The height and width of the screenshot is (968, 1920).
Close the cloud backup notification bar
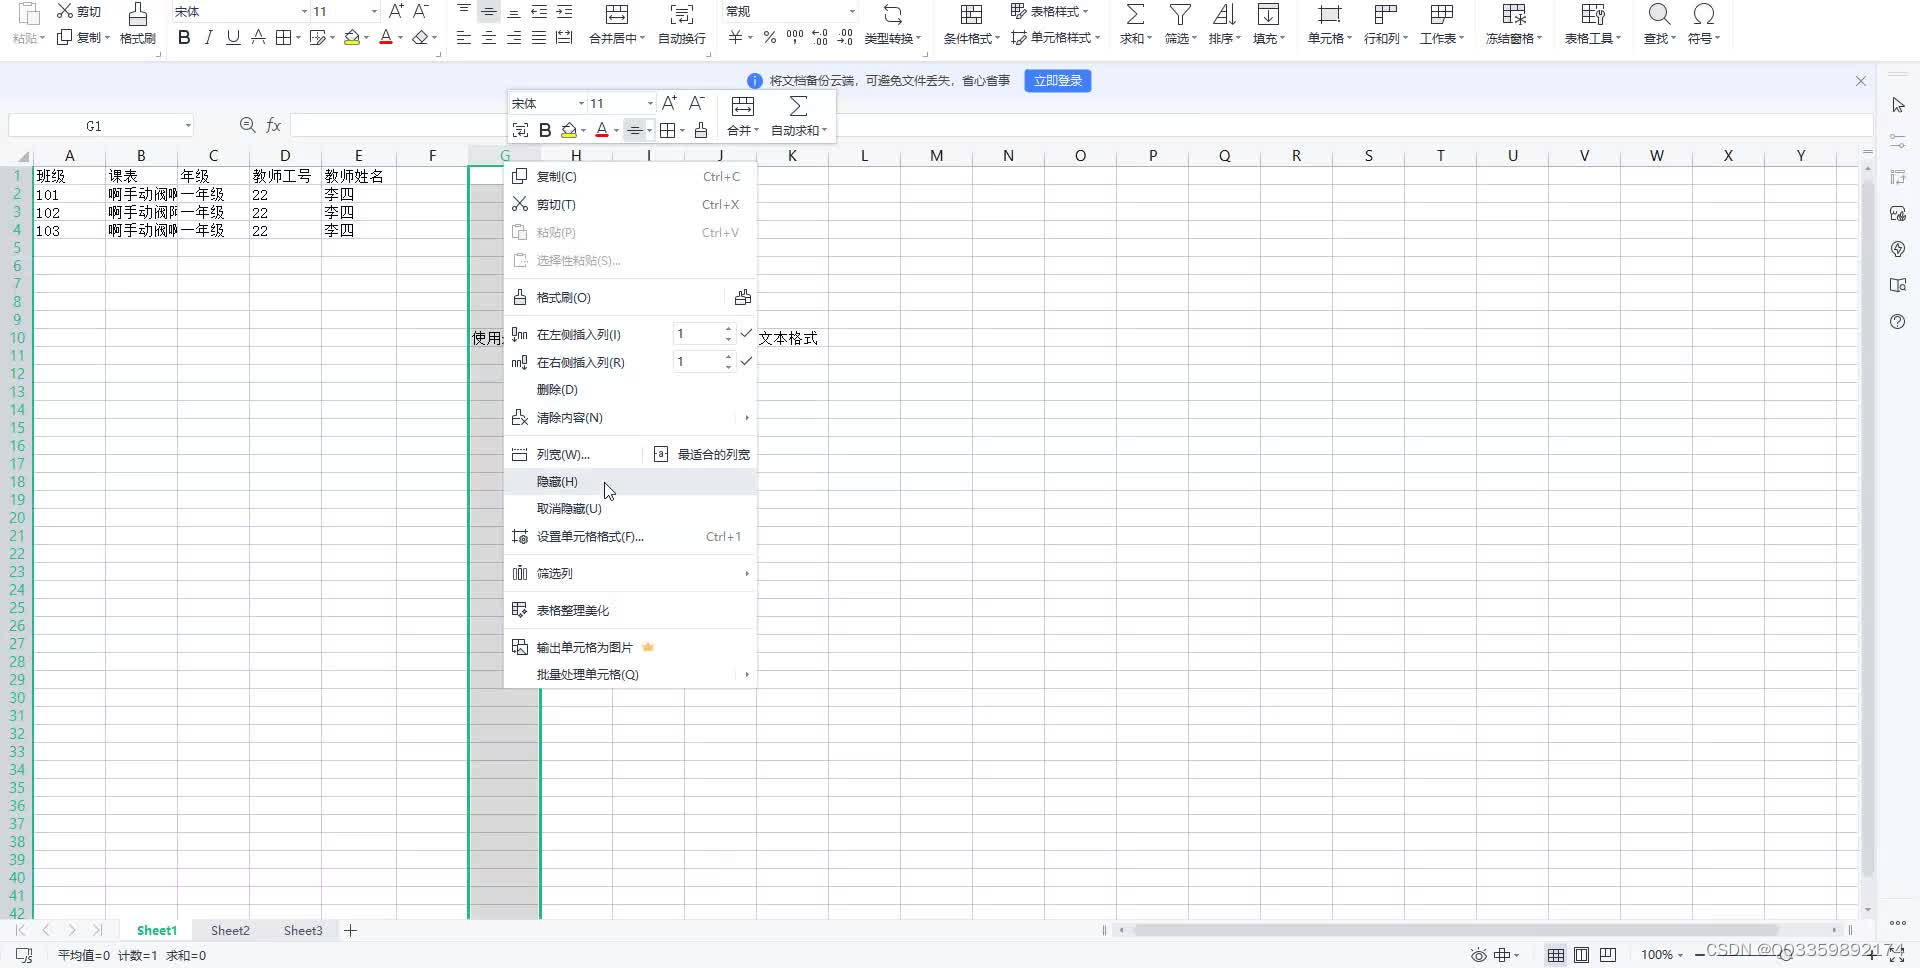[1861, 81]
